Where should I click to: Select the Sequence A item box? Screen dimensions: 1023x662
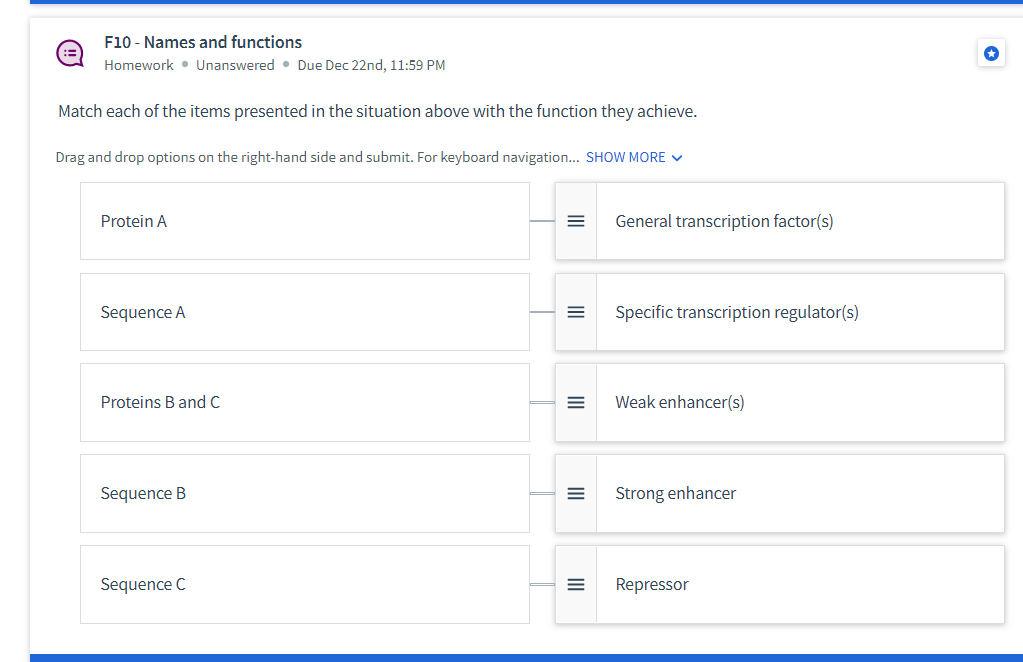[x=304, y=312]
